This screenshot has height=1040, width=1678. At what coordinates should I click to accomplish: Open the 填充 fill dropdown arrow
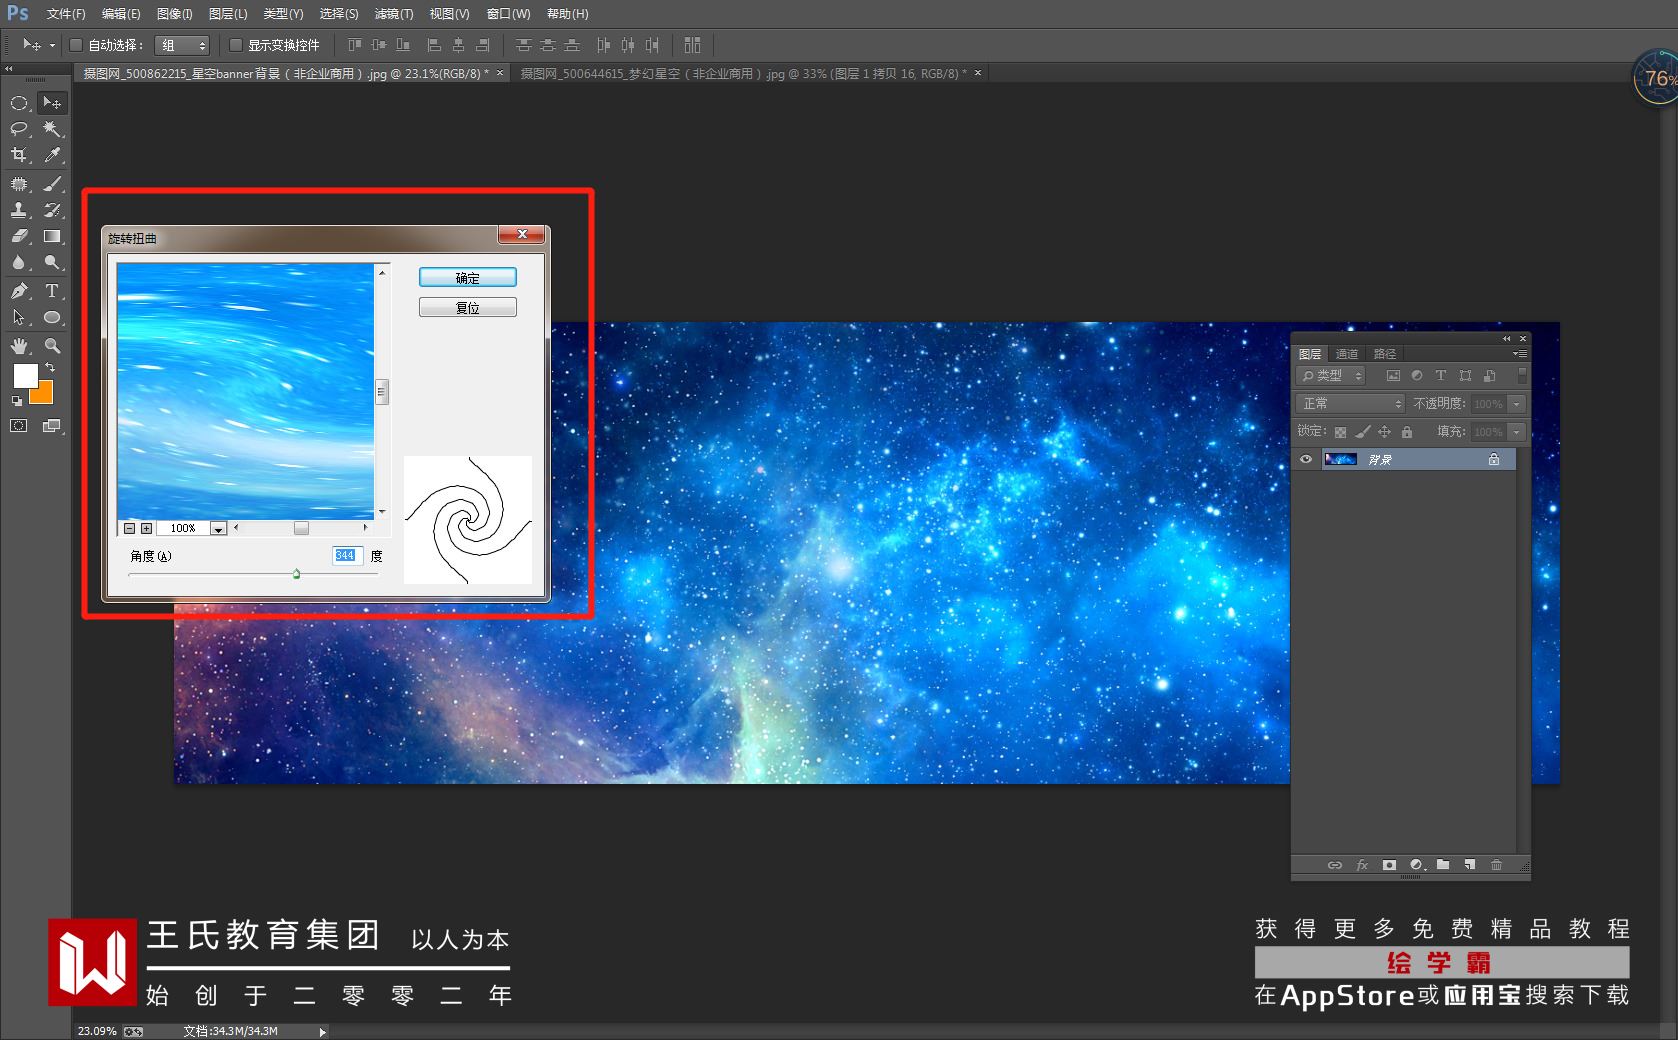[1517, 432]
